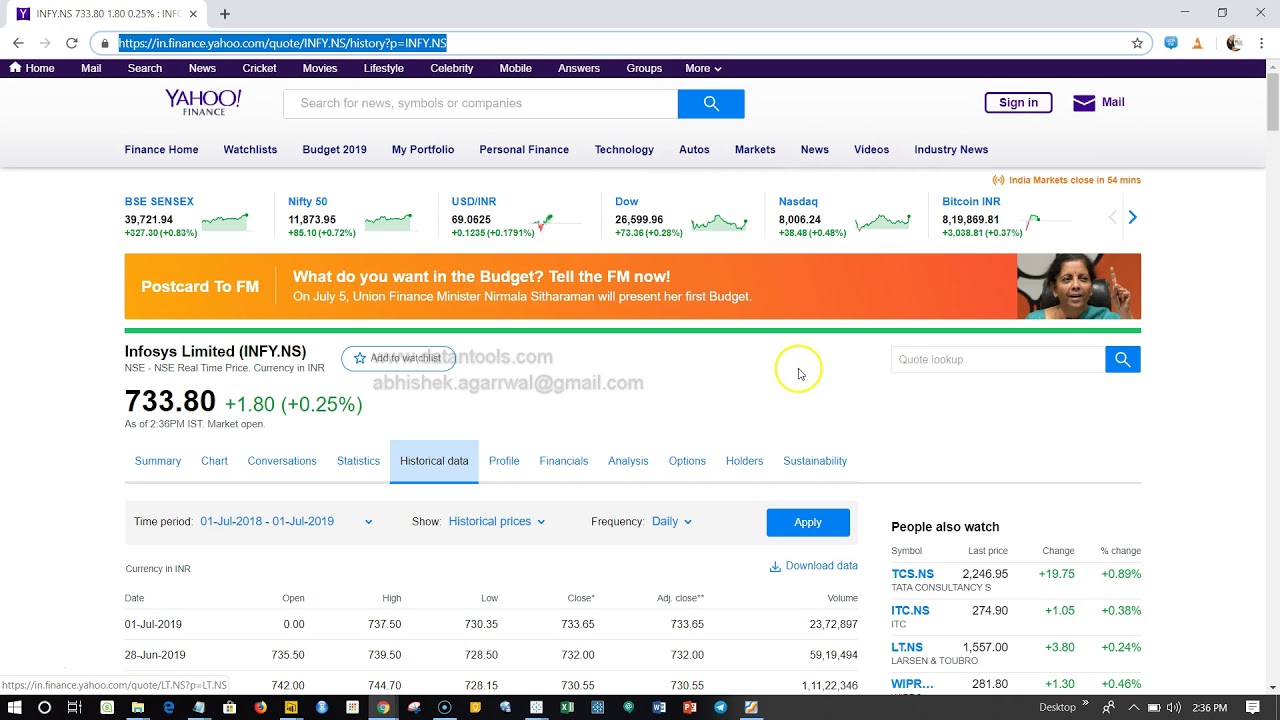Image resolution: width=1280 pixels, height=720 pixels.
Task: Open Microsoft Edge from the taskbar
Action: 168,707
